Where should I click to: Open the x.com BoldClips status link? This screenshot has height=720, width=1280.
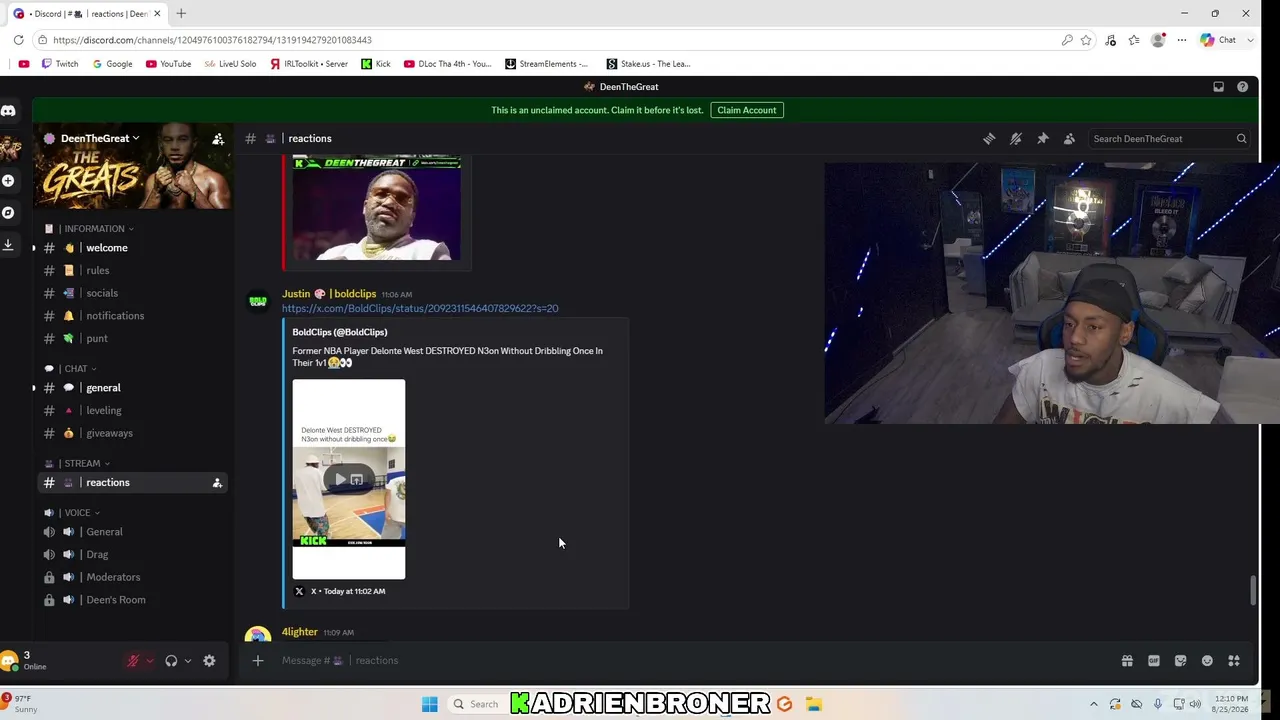point(420,309)
